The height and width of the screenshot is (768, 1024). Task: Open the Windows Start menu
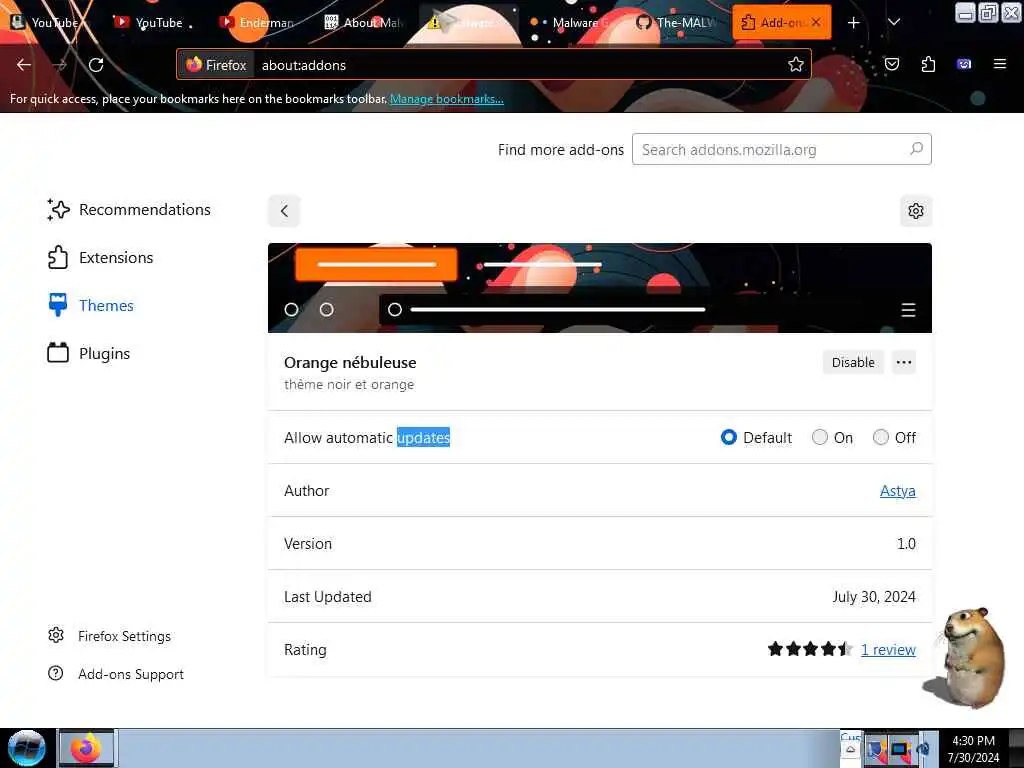(x=26, y=748)
